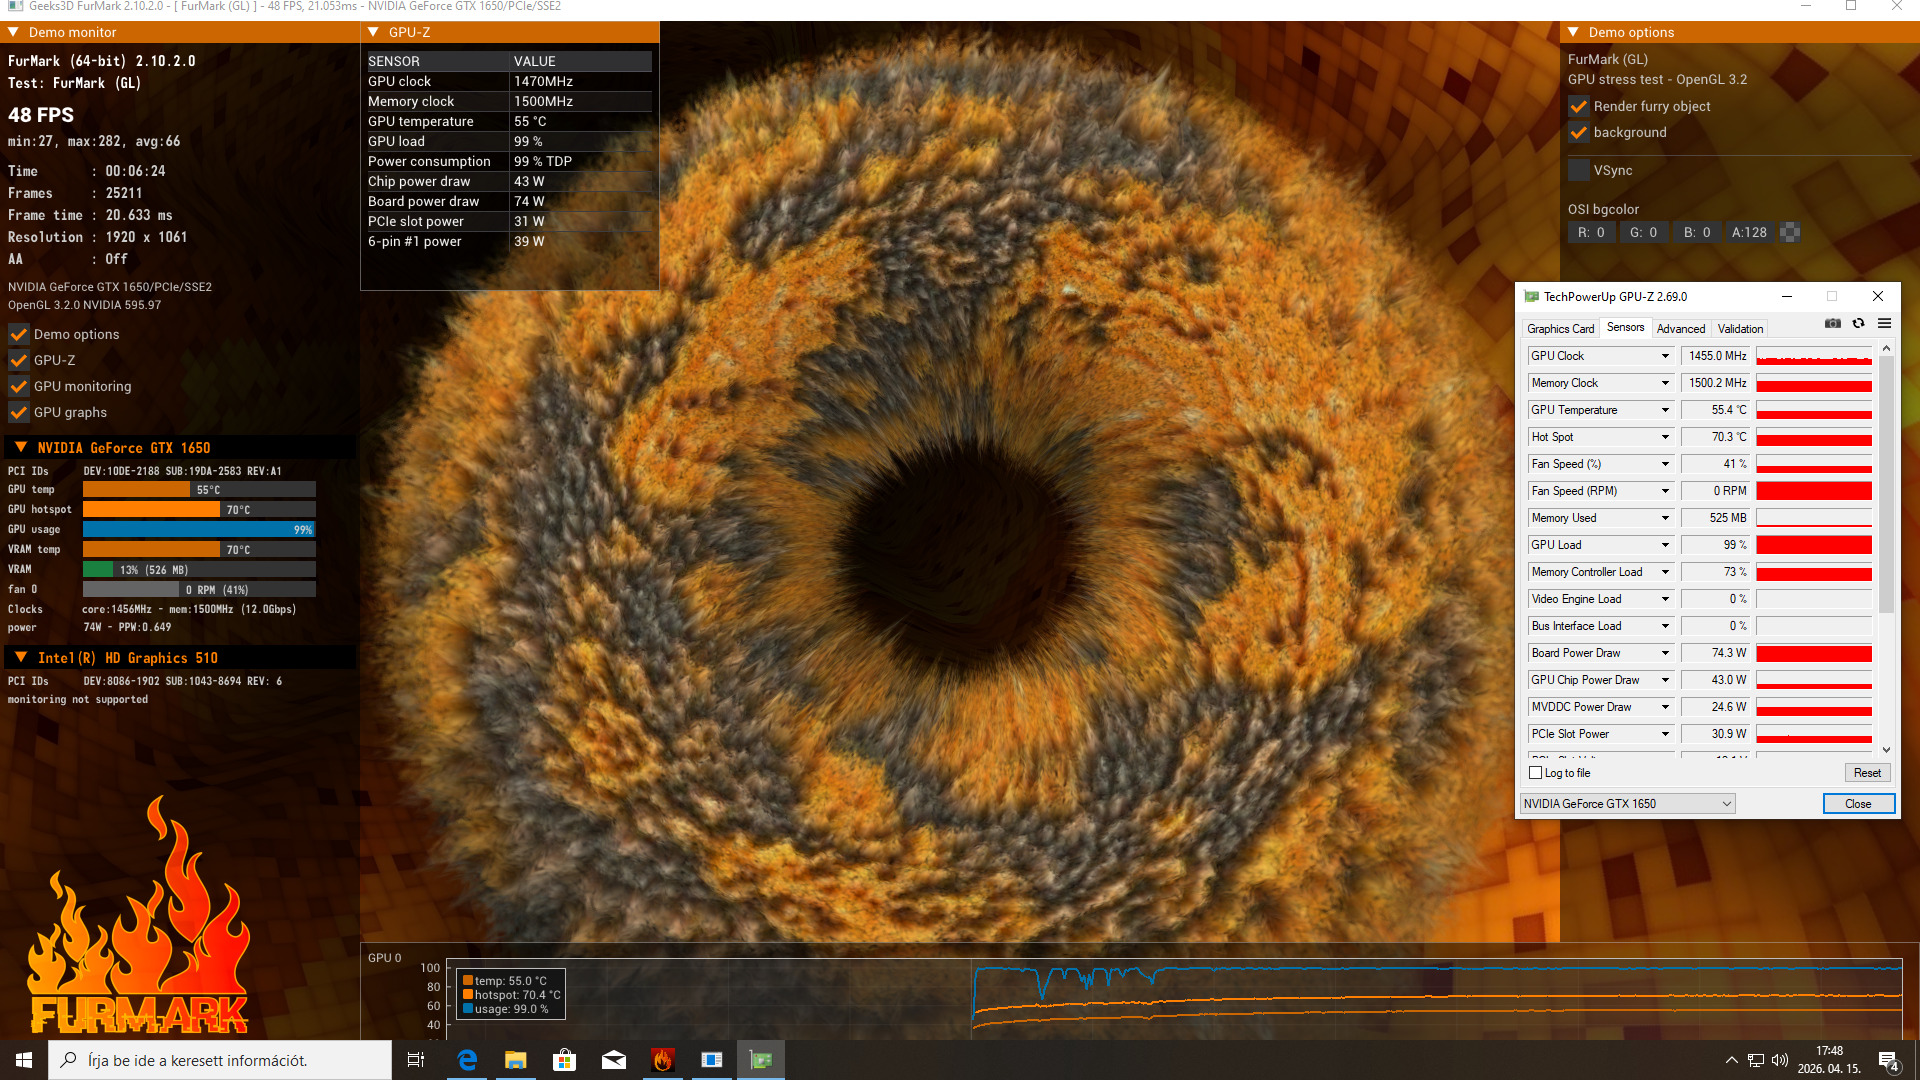Click the OSI bgcolor picker icon

coord(1790,232)
